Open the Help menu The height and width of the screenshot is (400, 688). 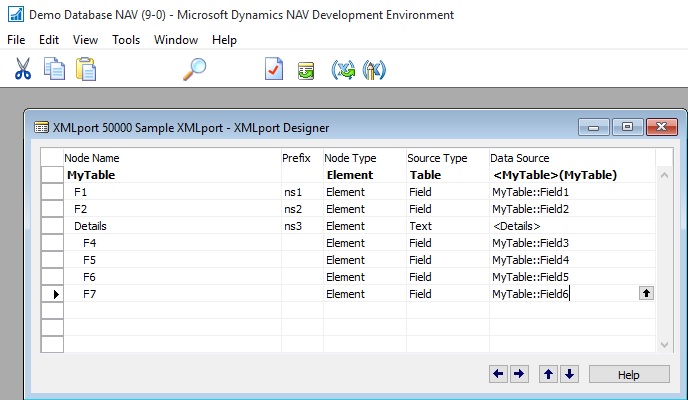point(224,40)
